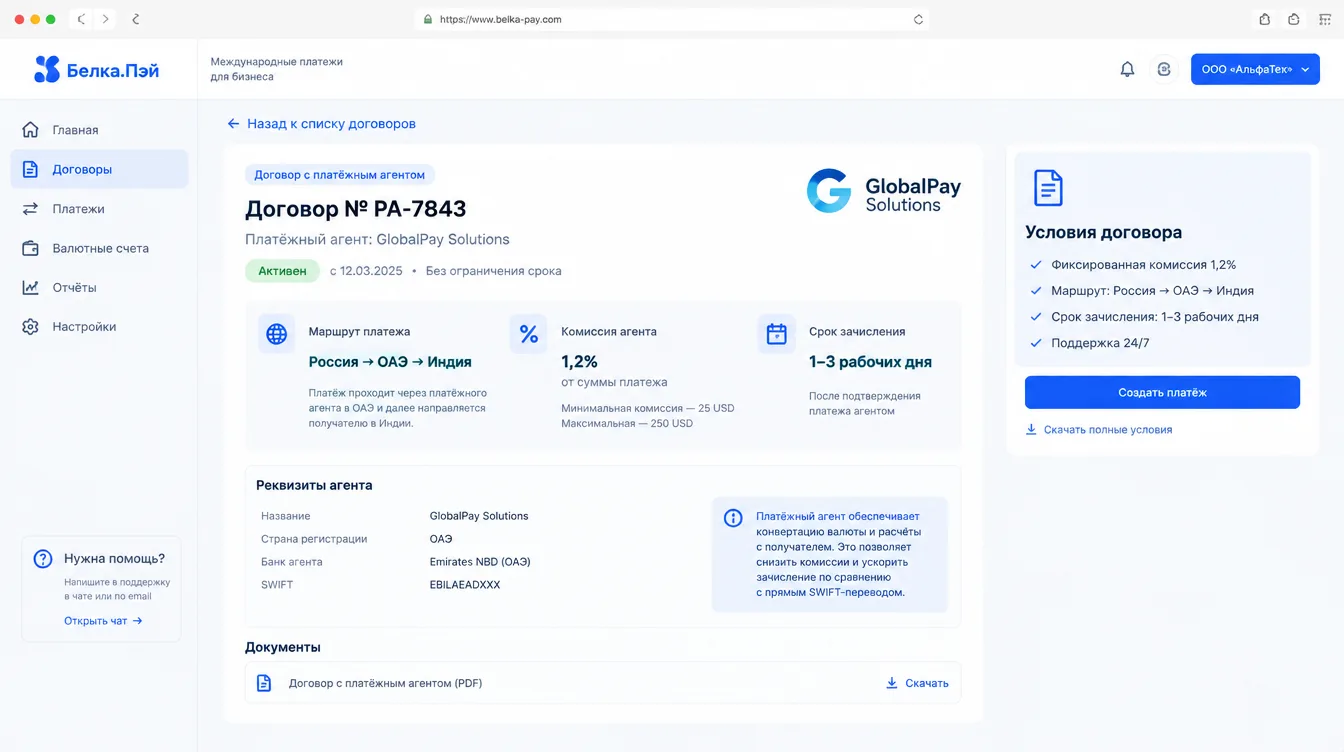The height and width of the screenshot is (752, 1344).
Task: Click the Договор № PA-7843 heading
Action: tap(356, 209)
